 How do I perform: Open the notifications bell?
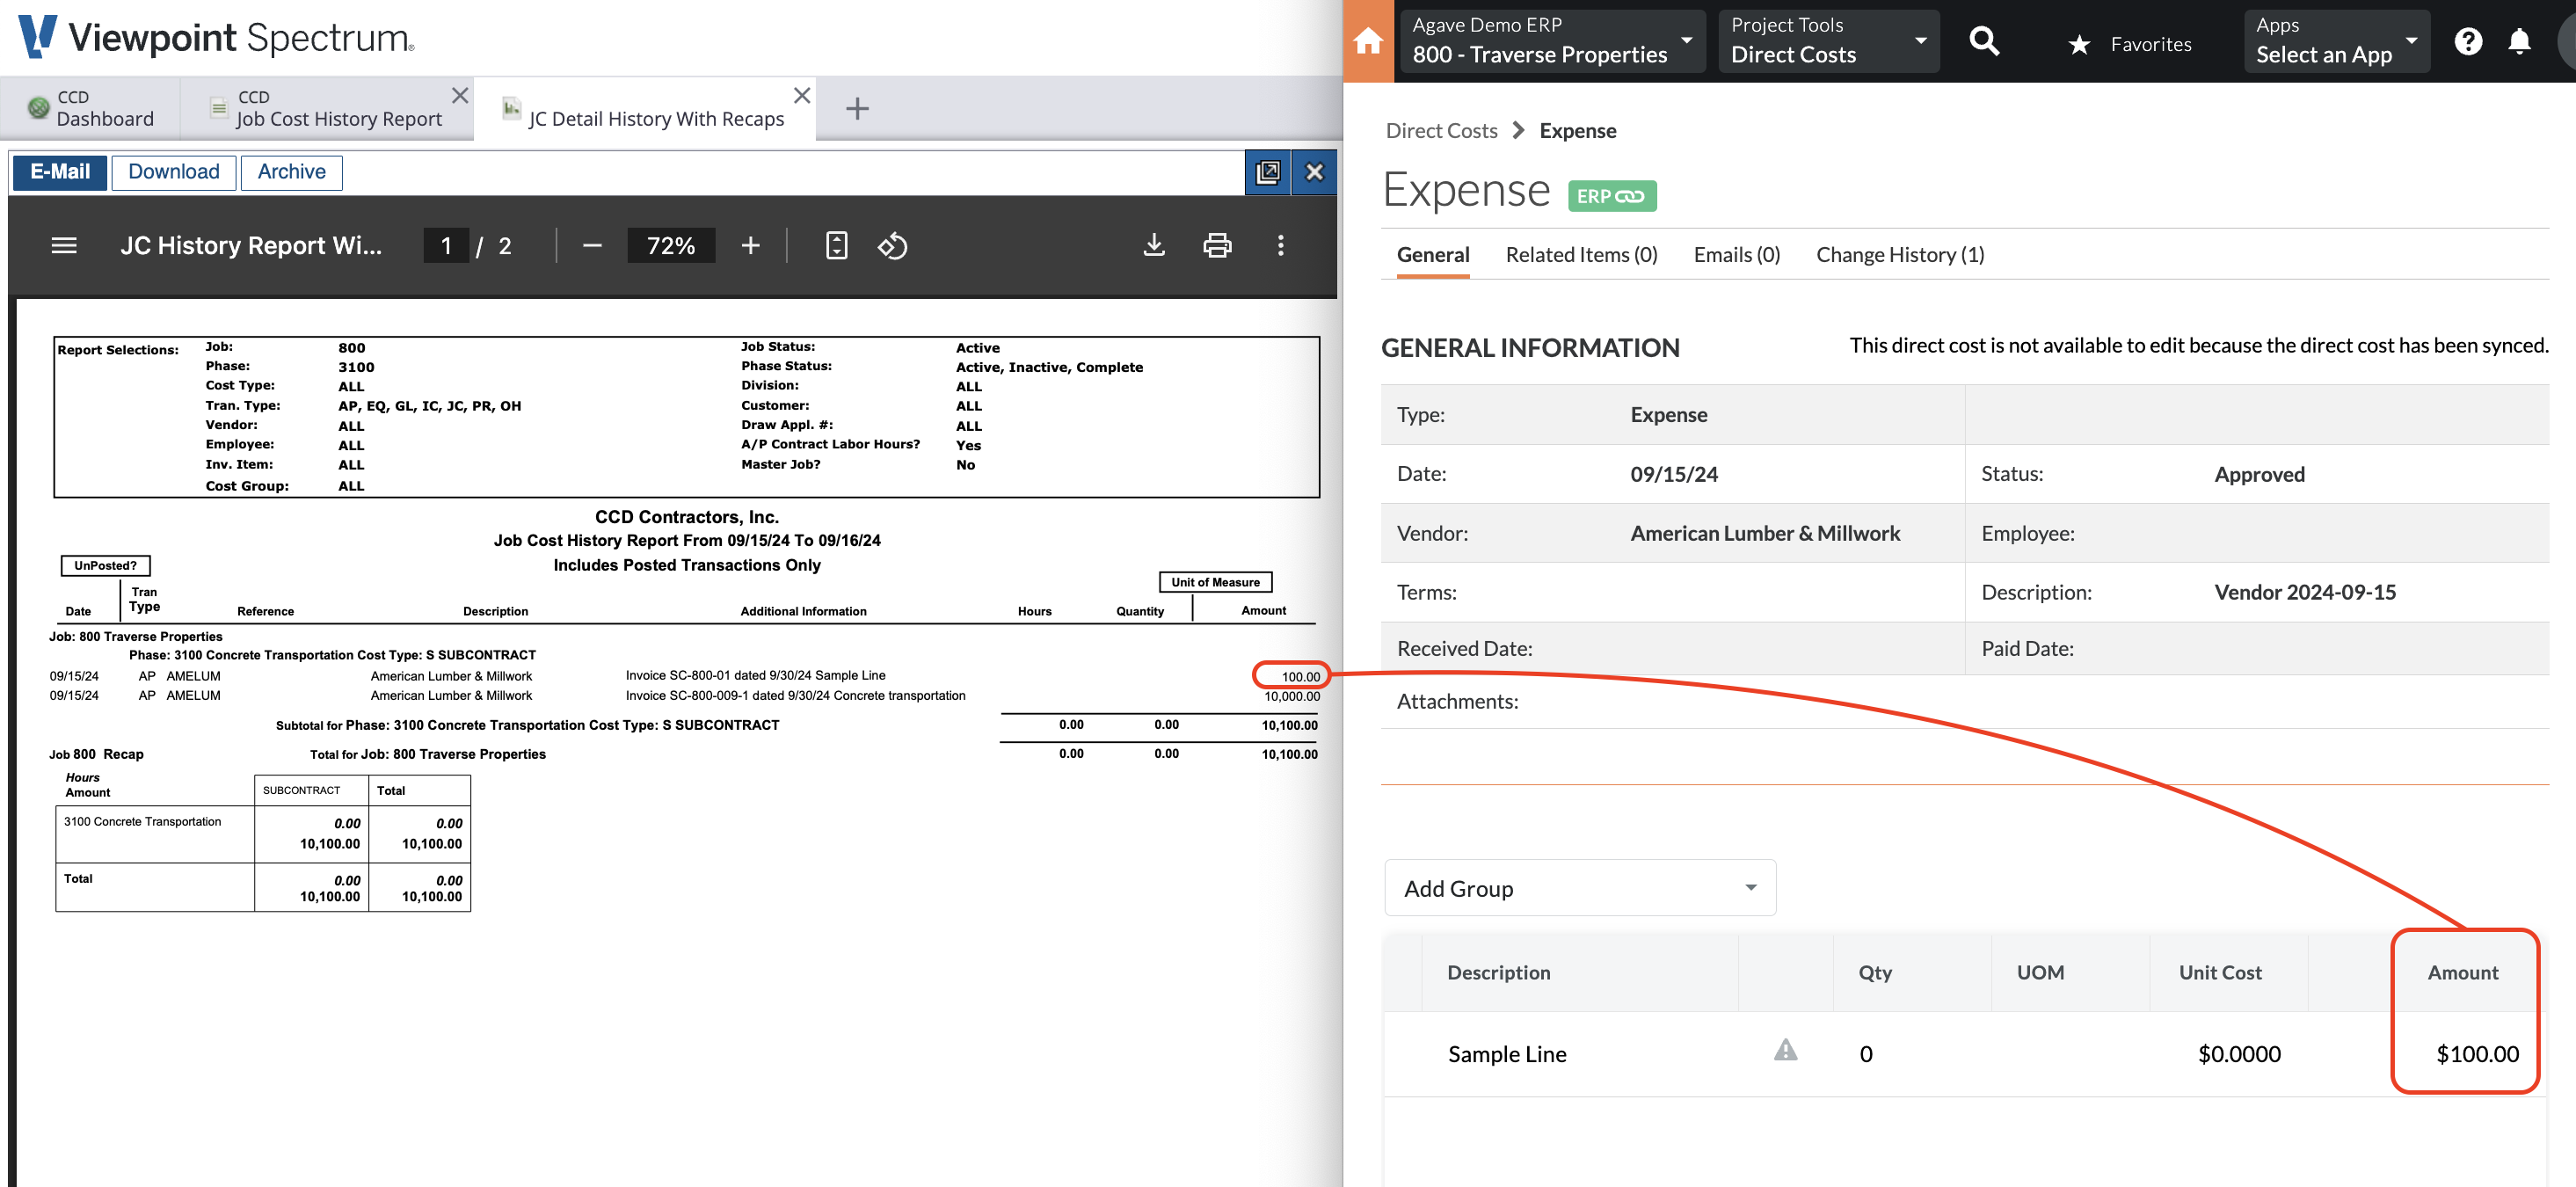point(2519,41)
